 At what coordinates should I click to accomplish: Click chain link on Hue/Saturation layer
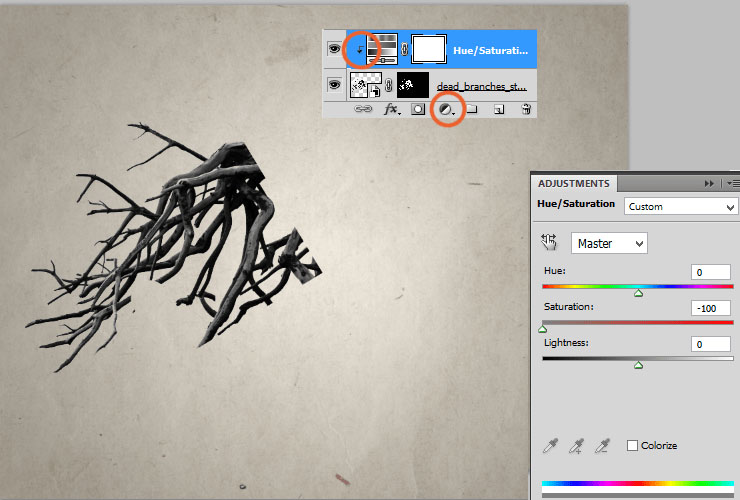404,49
